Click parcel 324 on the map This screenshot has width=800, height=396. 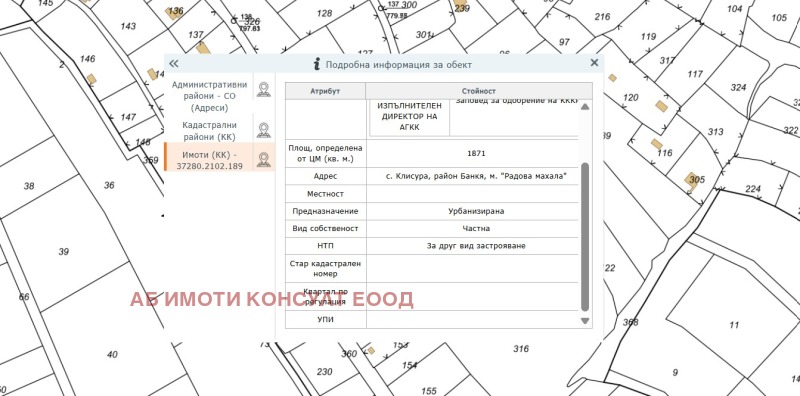pos(738,87)
